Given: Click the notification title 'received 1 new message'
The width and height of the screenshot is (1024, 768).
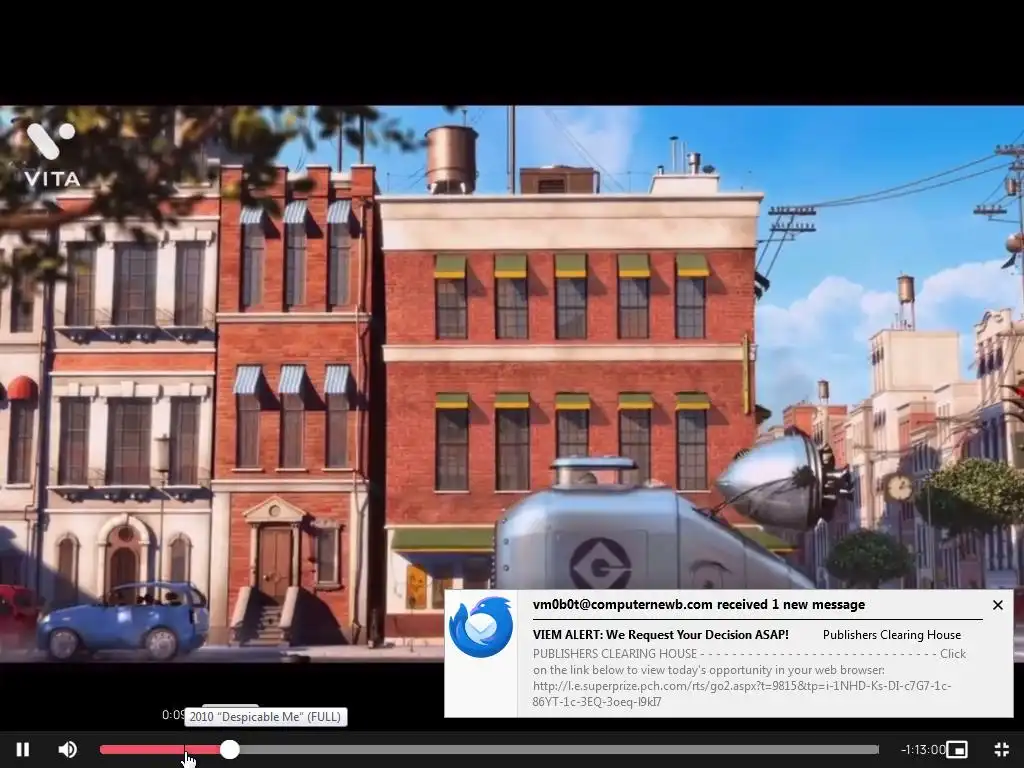Looking at the screenshot, I should (699, 604).
